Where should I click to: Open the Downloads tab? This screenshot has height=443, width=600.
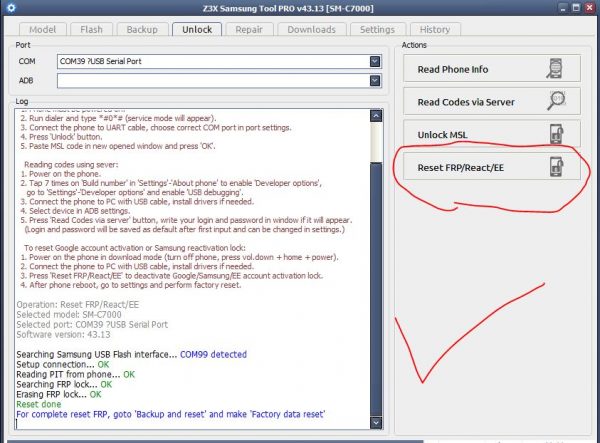311,29
